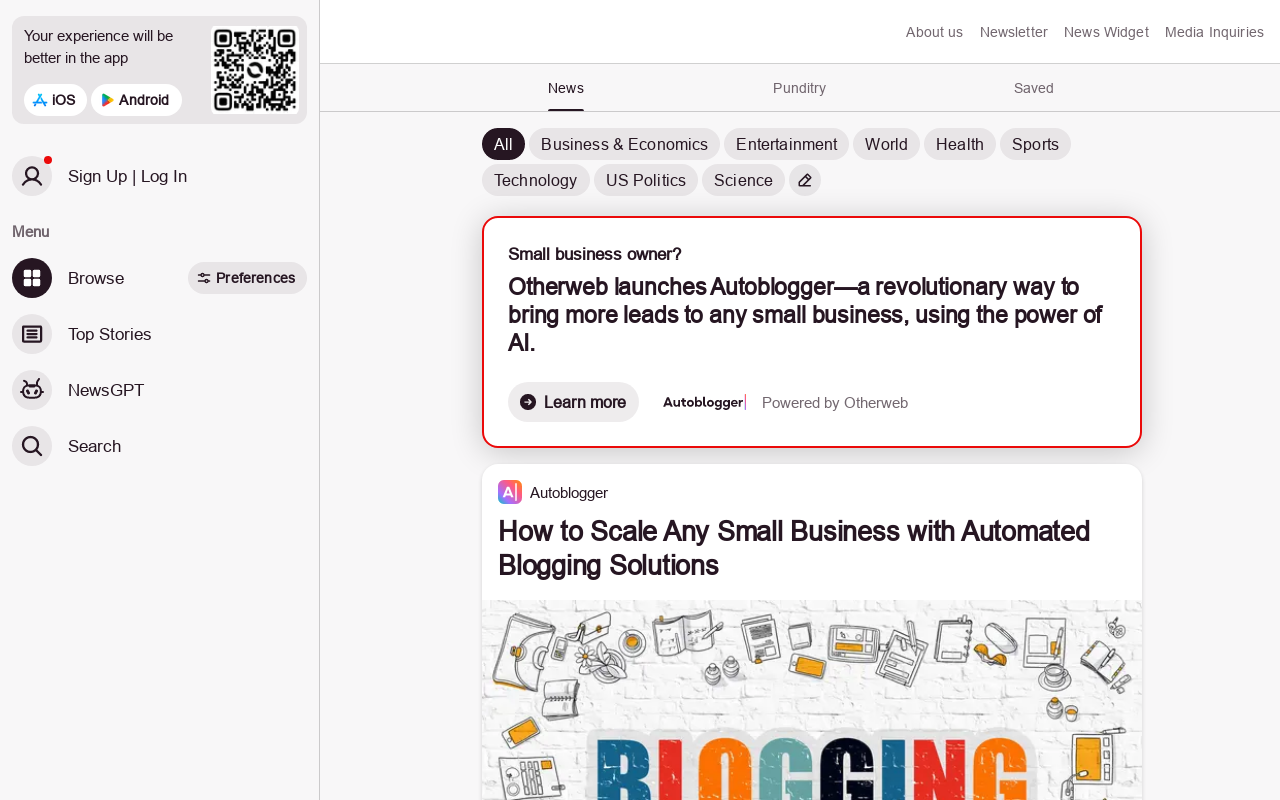Open the iOS app download button

55,100
